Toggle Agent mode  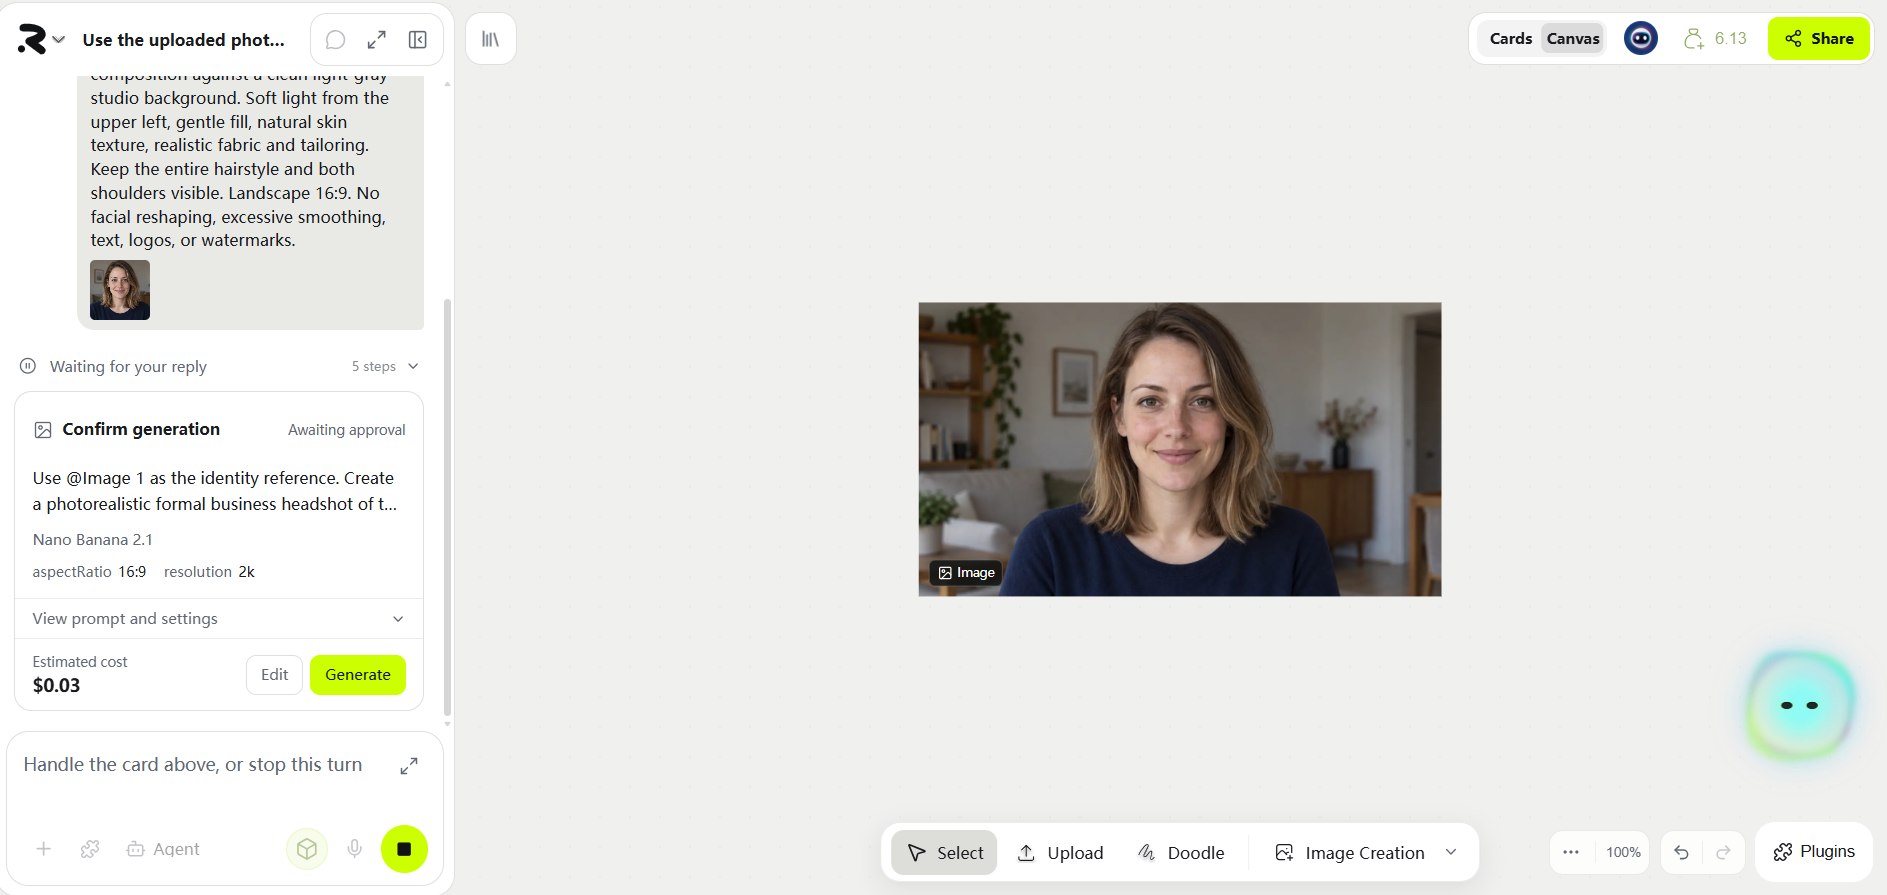pyautogui.click(x=163, y=849)
